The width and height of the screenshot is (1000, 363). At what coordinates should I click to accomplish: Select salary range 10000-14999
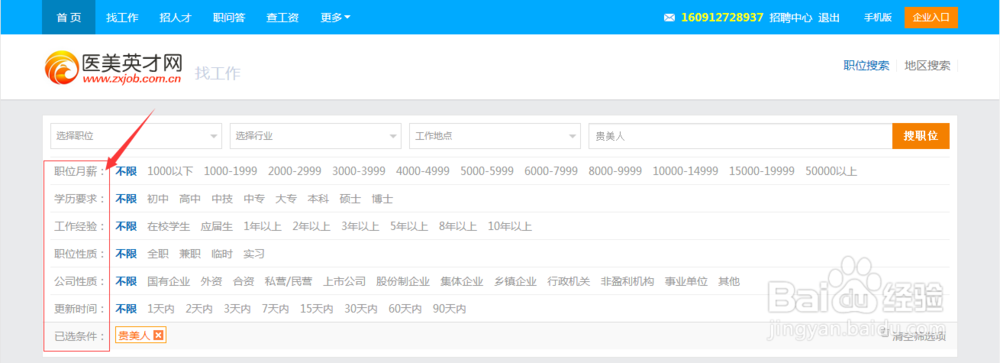(686, 171)
